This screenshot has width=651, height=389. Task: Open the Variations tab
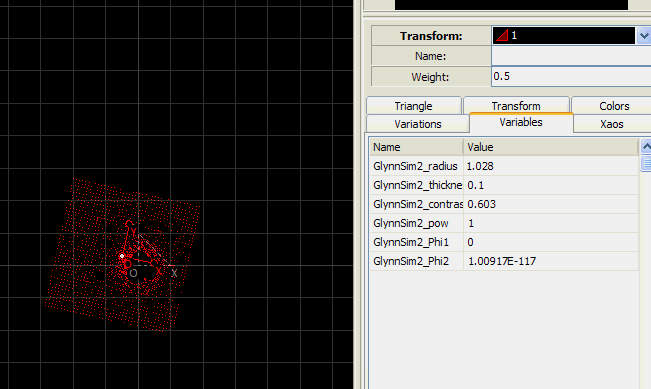(x=418, y=124)
